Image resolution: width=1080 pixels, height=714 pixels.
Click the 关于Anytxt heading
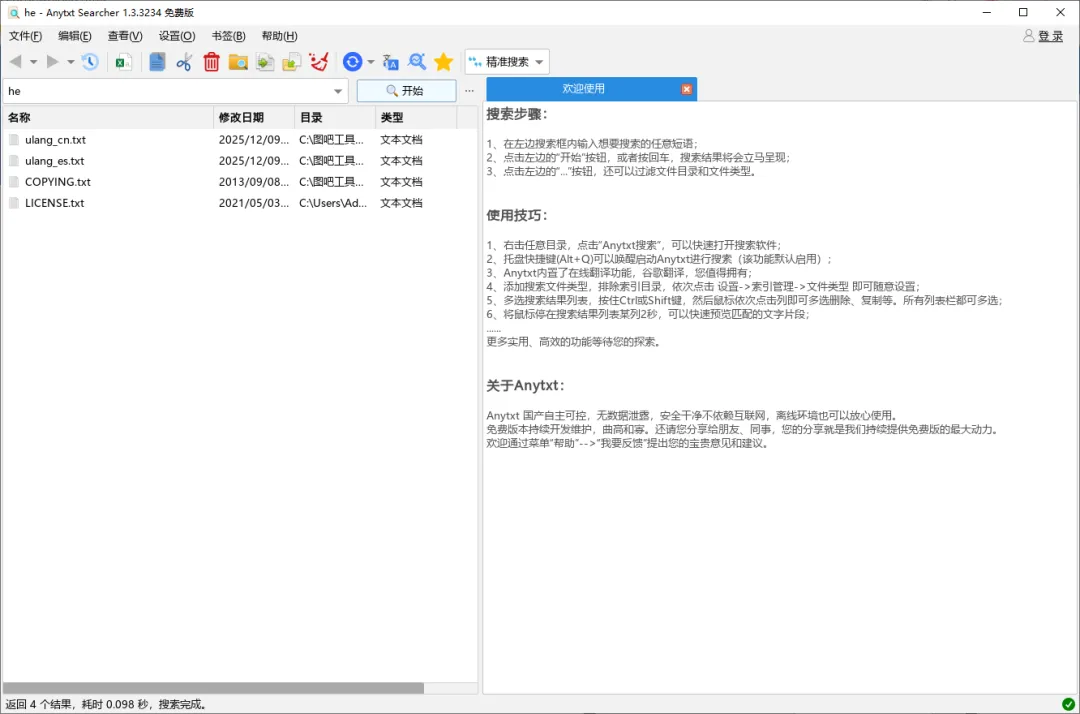(526, 386)
